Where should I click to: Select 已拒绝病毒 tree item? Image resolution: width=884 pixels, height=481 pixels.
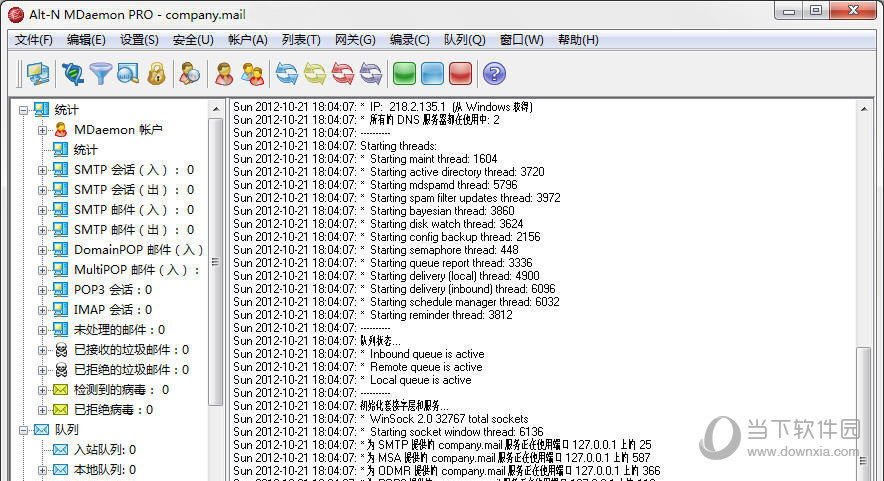point(113,410)
